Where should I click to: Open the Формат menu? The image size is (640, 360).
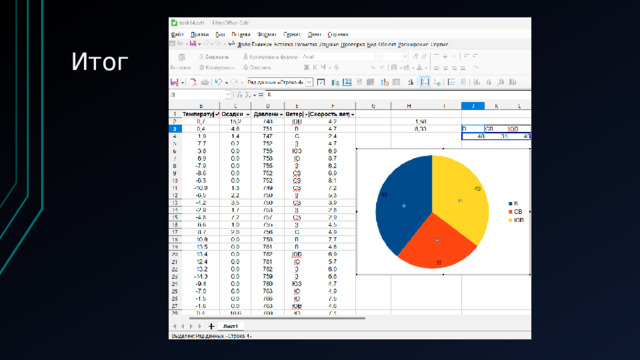point(267,34)
